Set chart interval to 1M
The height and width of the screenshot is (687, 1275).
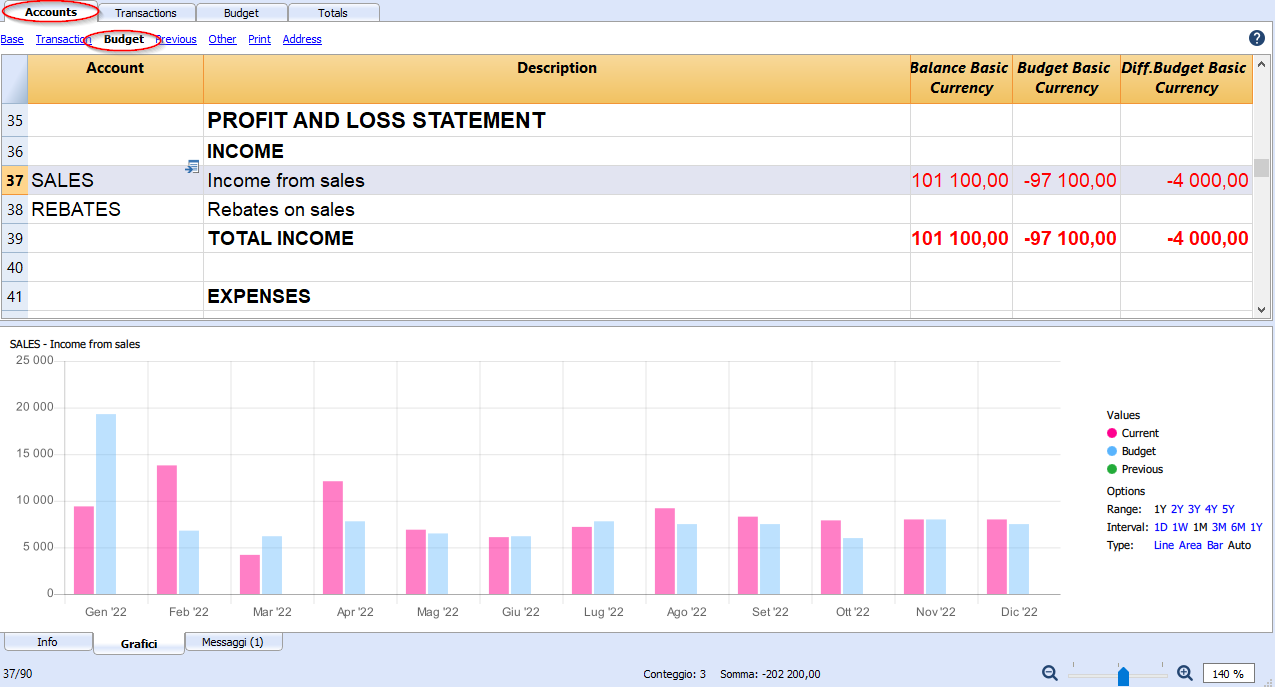point(1200,527)
